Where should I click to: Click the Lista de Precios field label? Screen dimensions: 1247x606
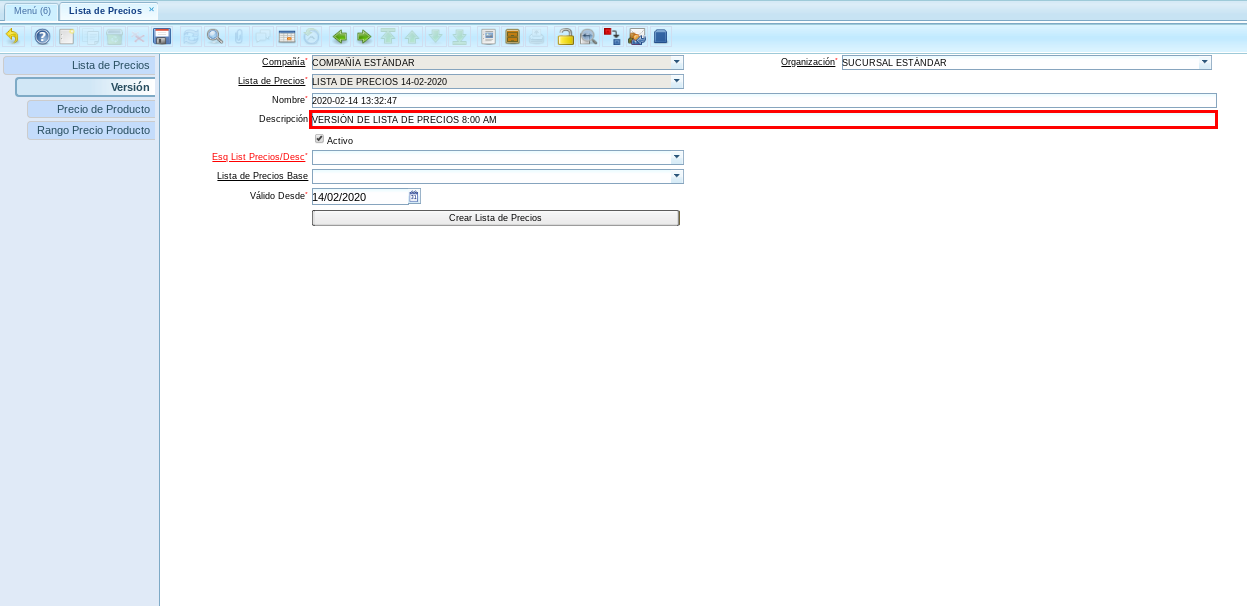271,81
